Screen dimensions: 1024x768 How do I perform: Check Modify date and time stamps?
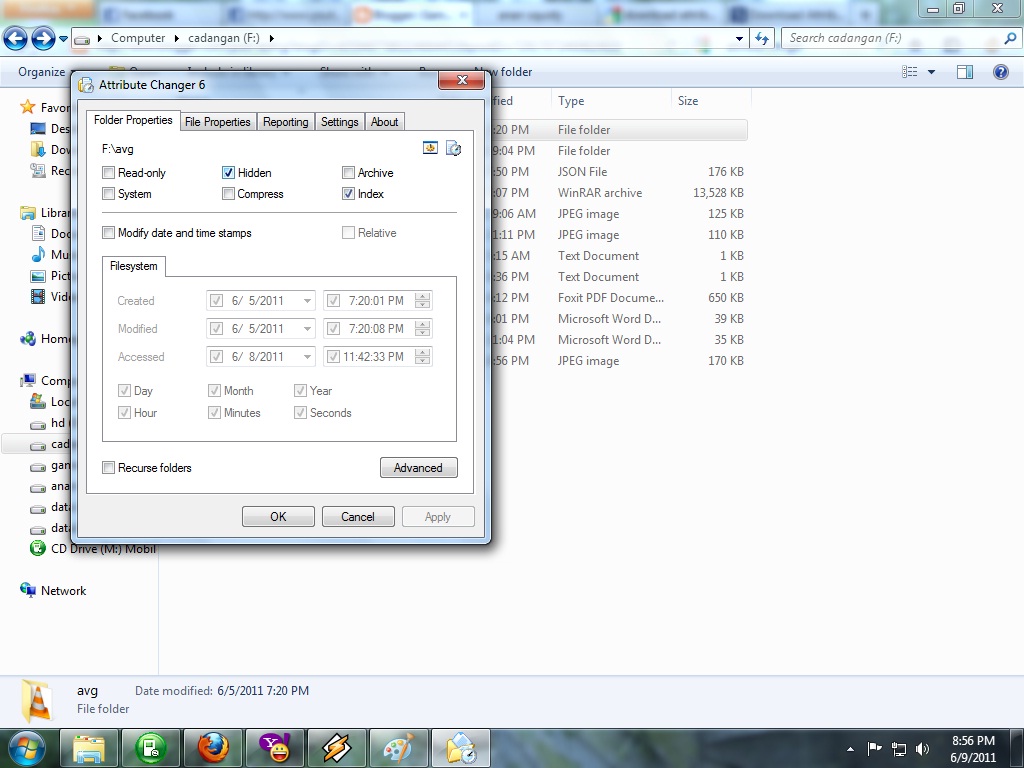(x=108, y=232)
